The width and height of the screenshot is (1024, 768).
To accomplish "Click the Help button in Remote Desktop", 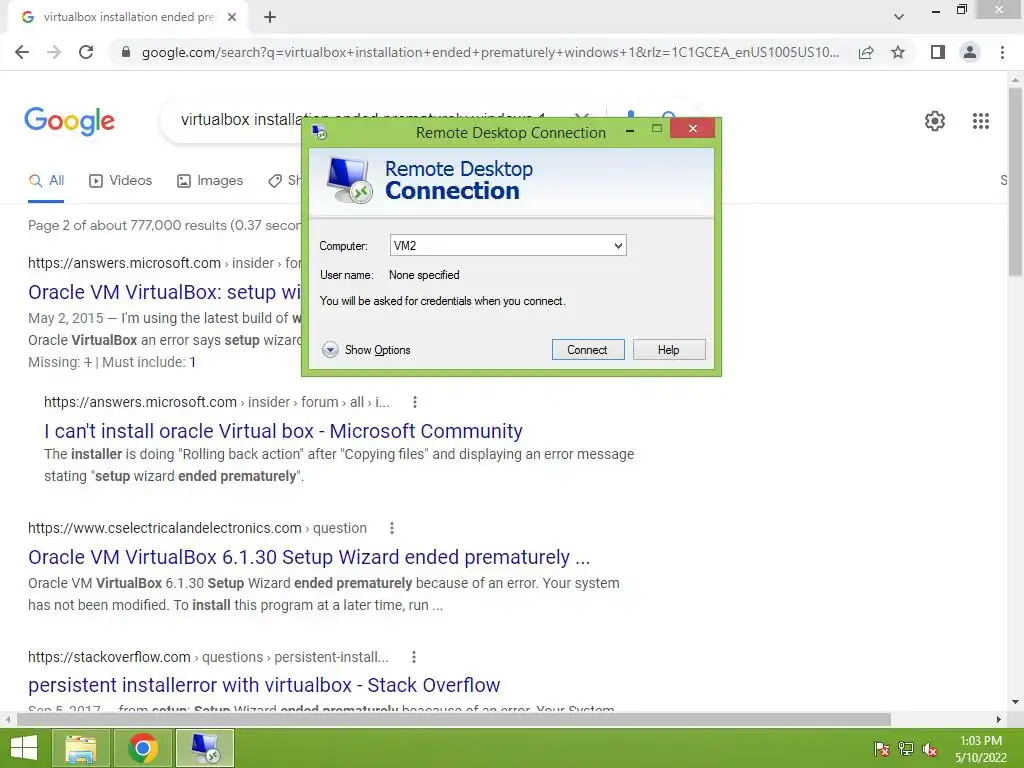I will [x=669, y=349].
